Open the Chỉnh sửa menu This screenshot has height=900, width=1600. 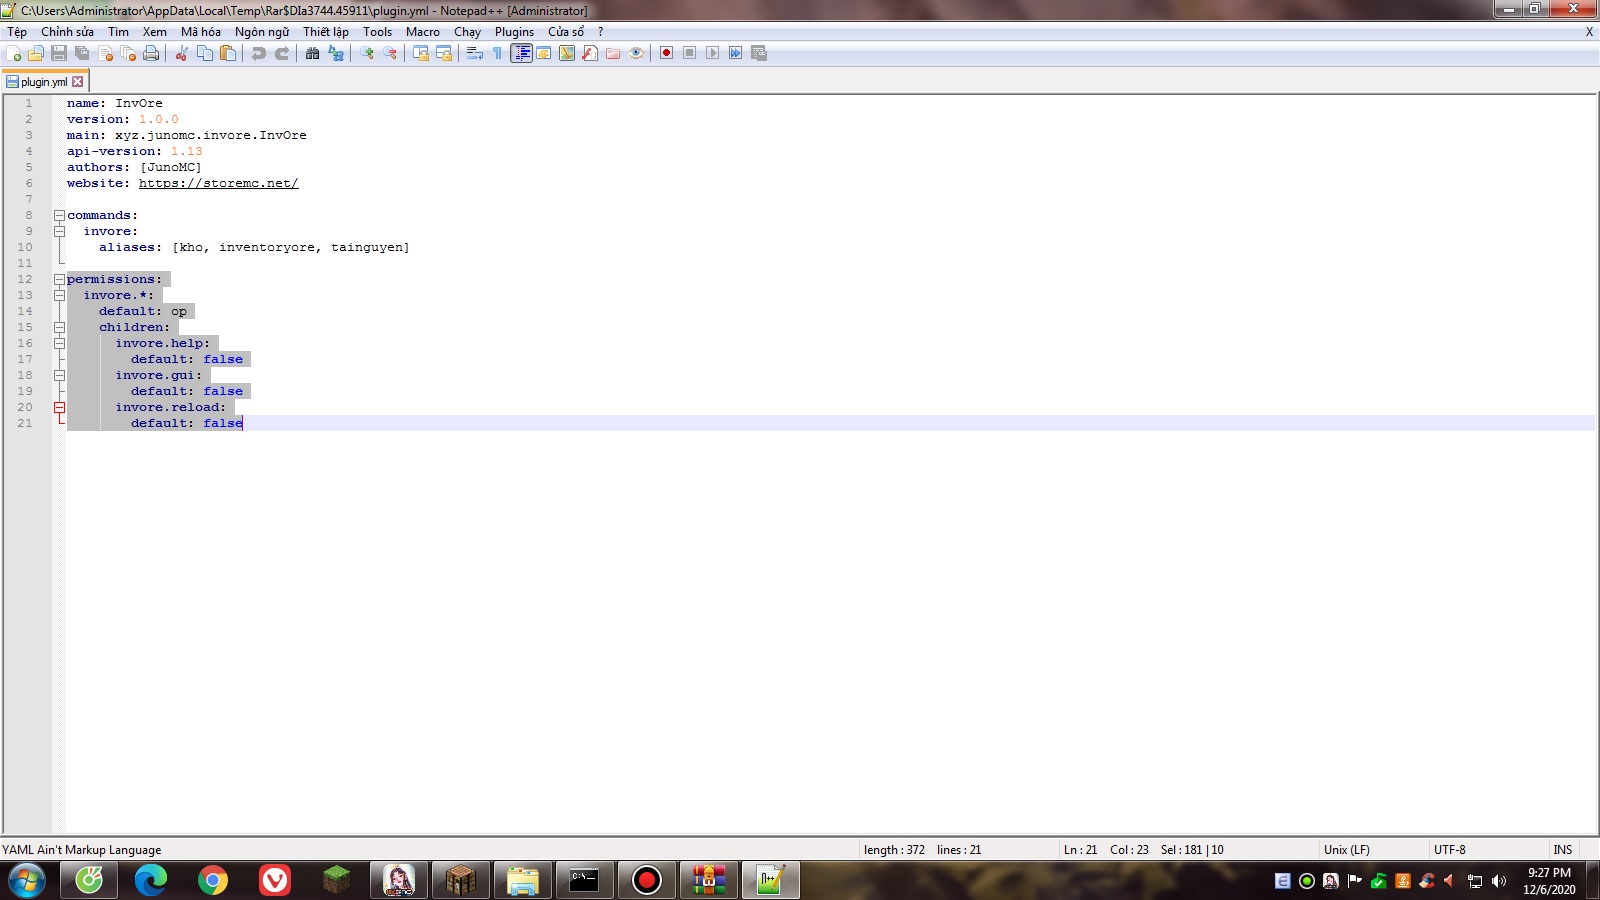click(67, 32)
